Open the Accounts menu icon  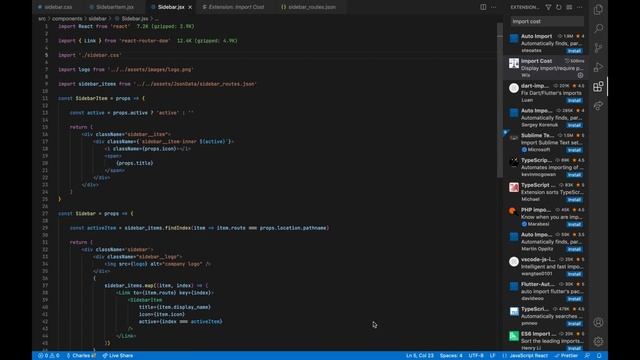(x=598, y=322)
